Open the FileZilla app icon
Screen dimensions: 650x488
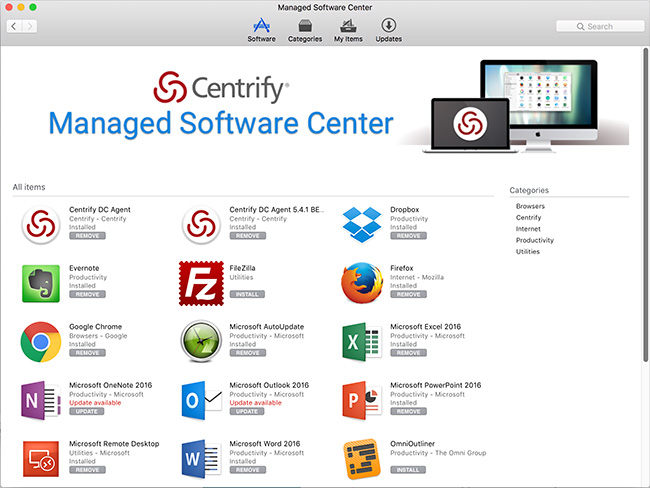(201, 283)
